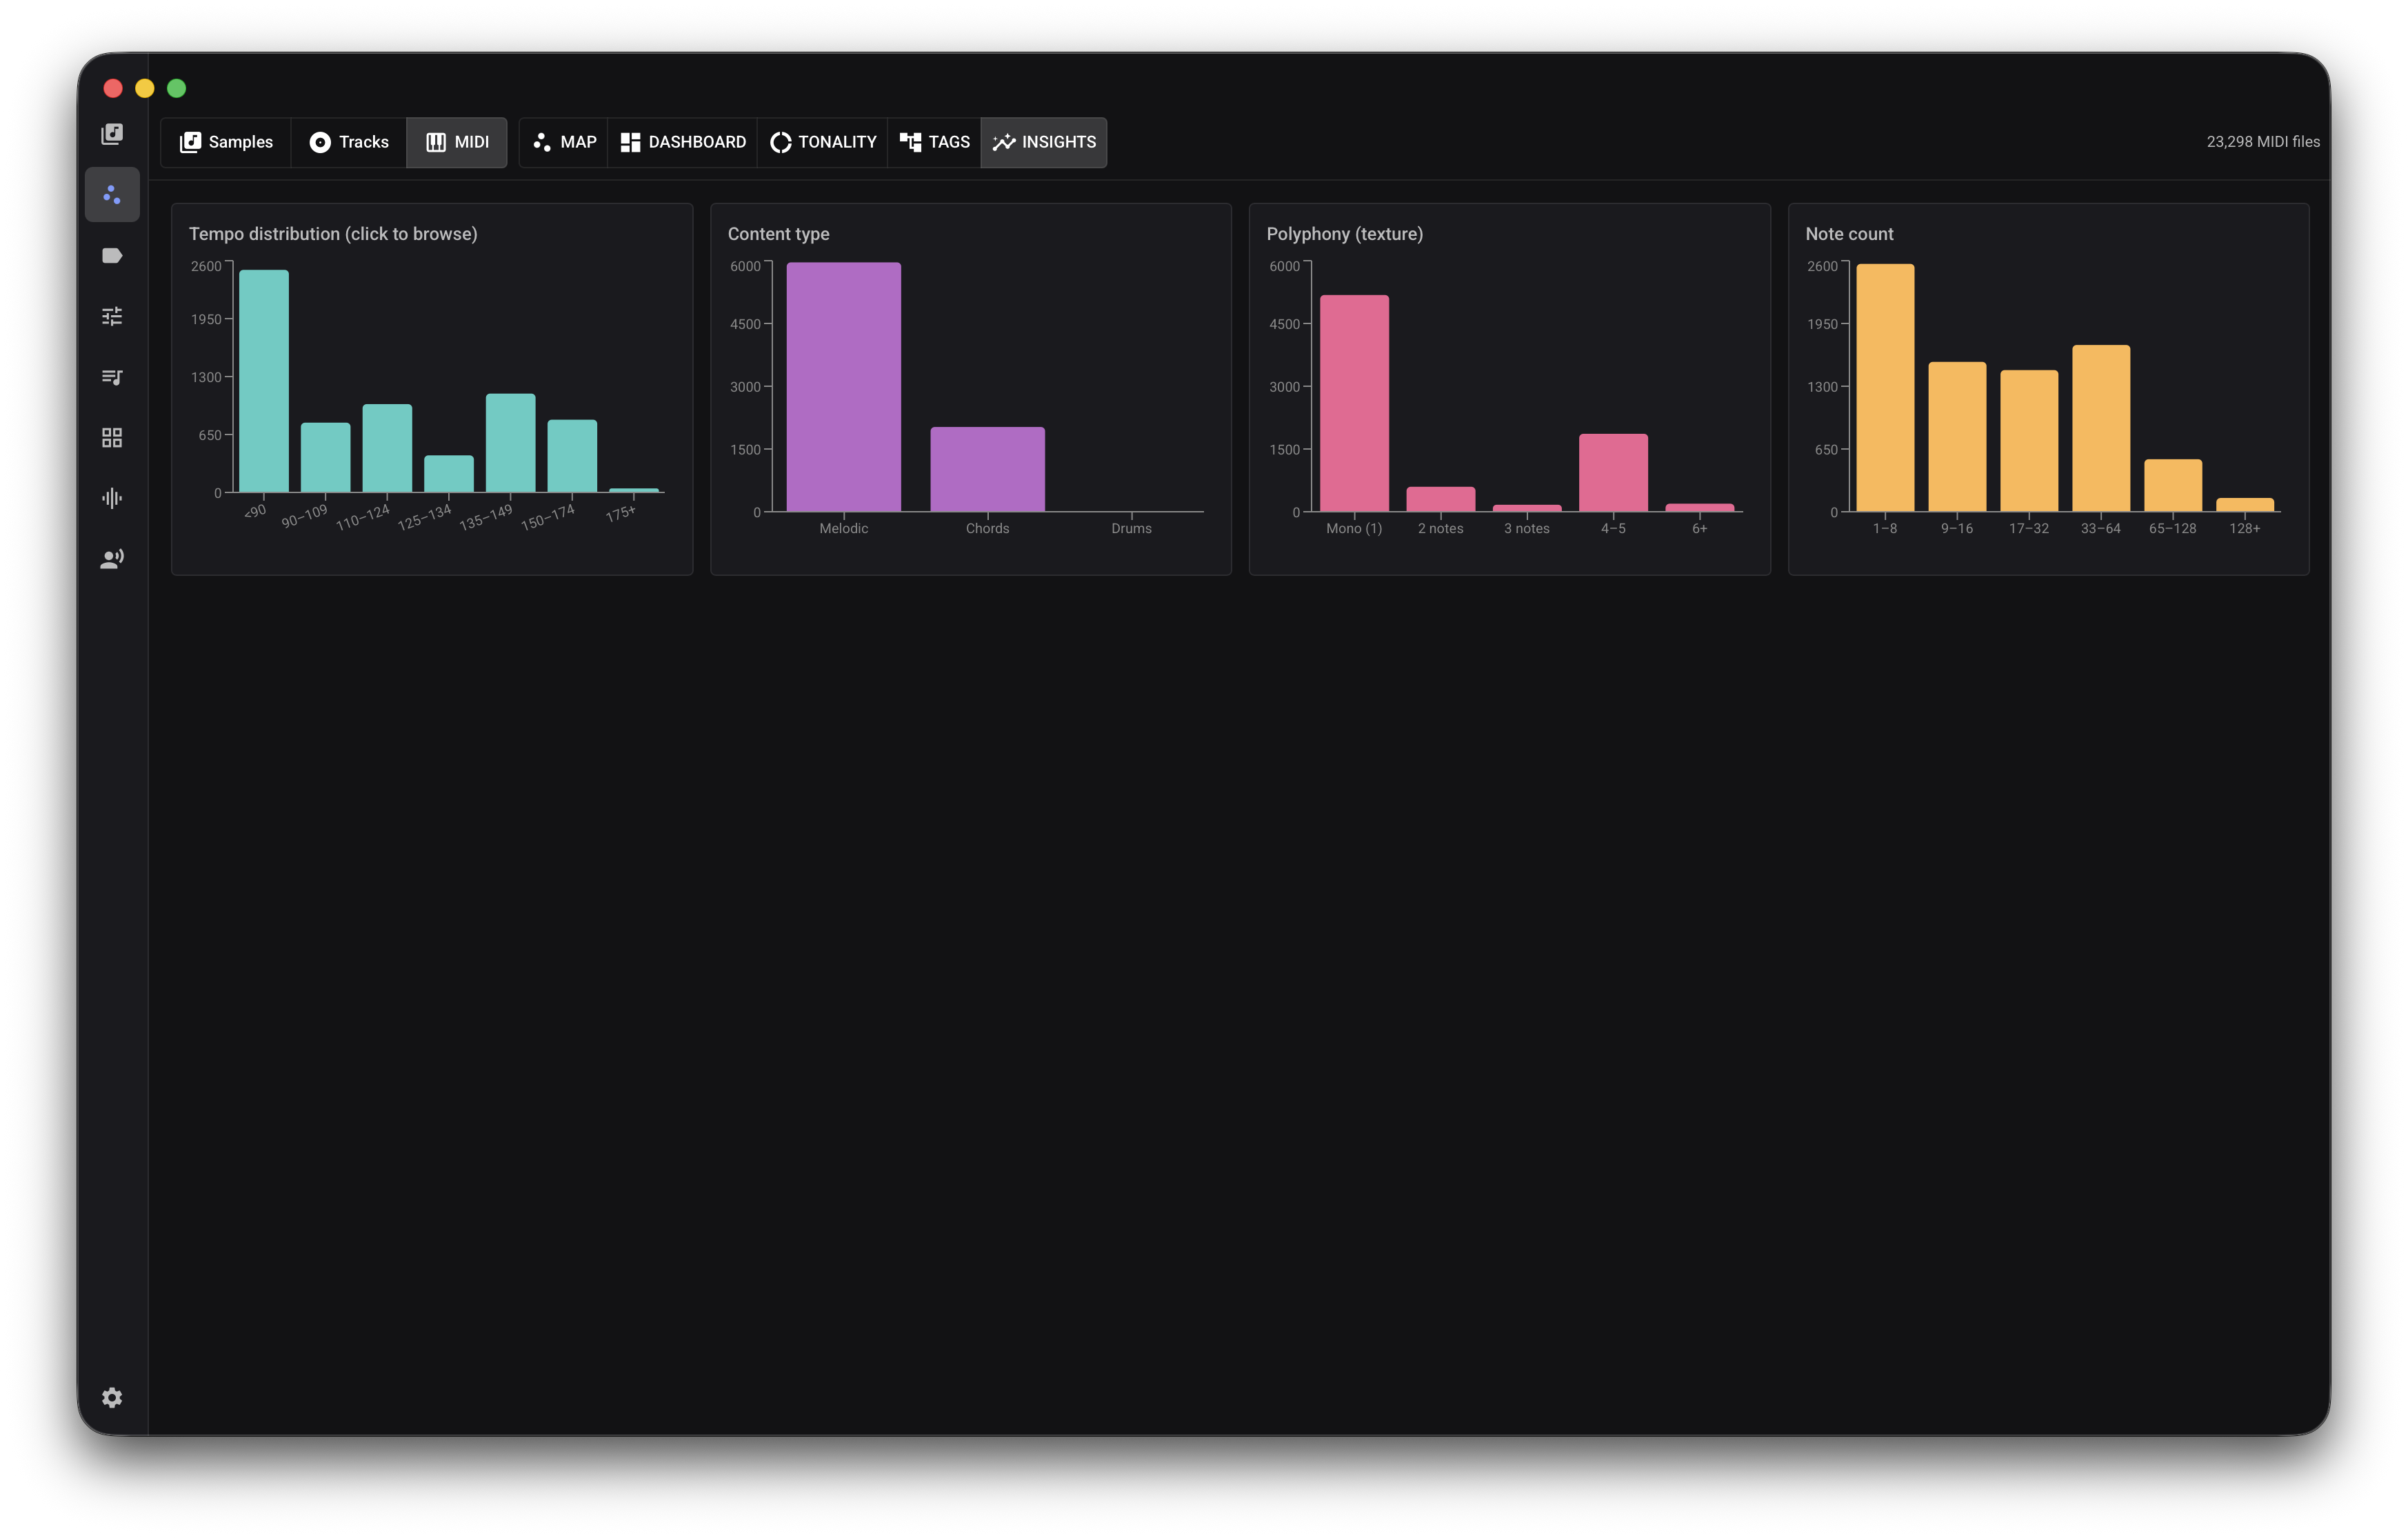Click the 110–124 tempo bar
This screenshot has height=1538, width=2408.
tap(387, 448)
